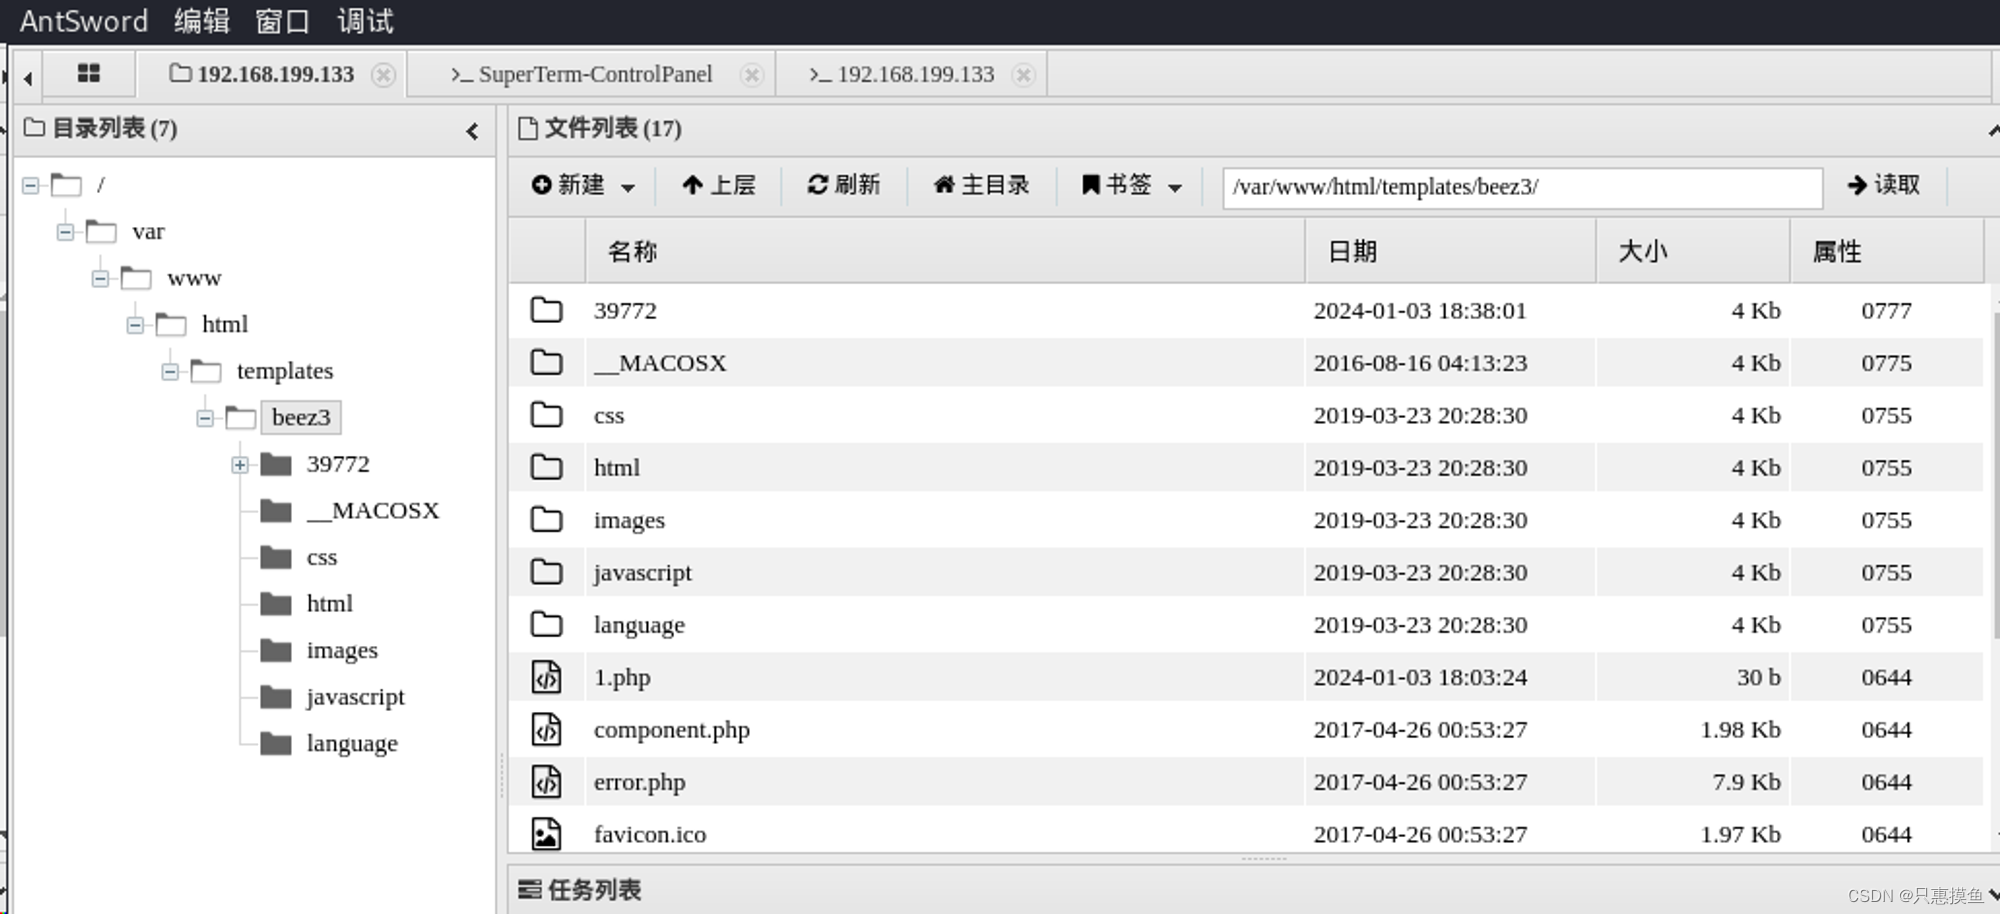This screenshot has width=2000, height=914.
Task: Sort files by 大小 column
Action: (1692, 251)
